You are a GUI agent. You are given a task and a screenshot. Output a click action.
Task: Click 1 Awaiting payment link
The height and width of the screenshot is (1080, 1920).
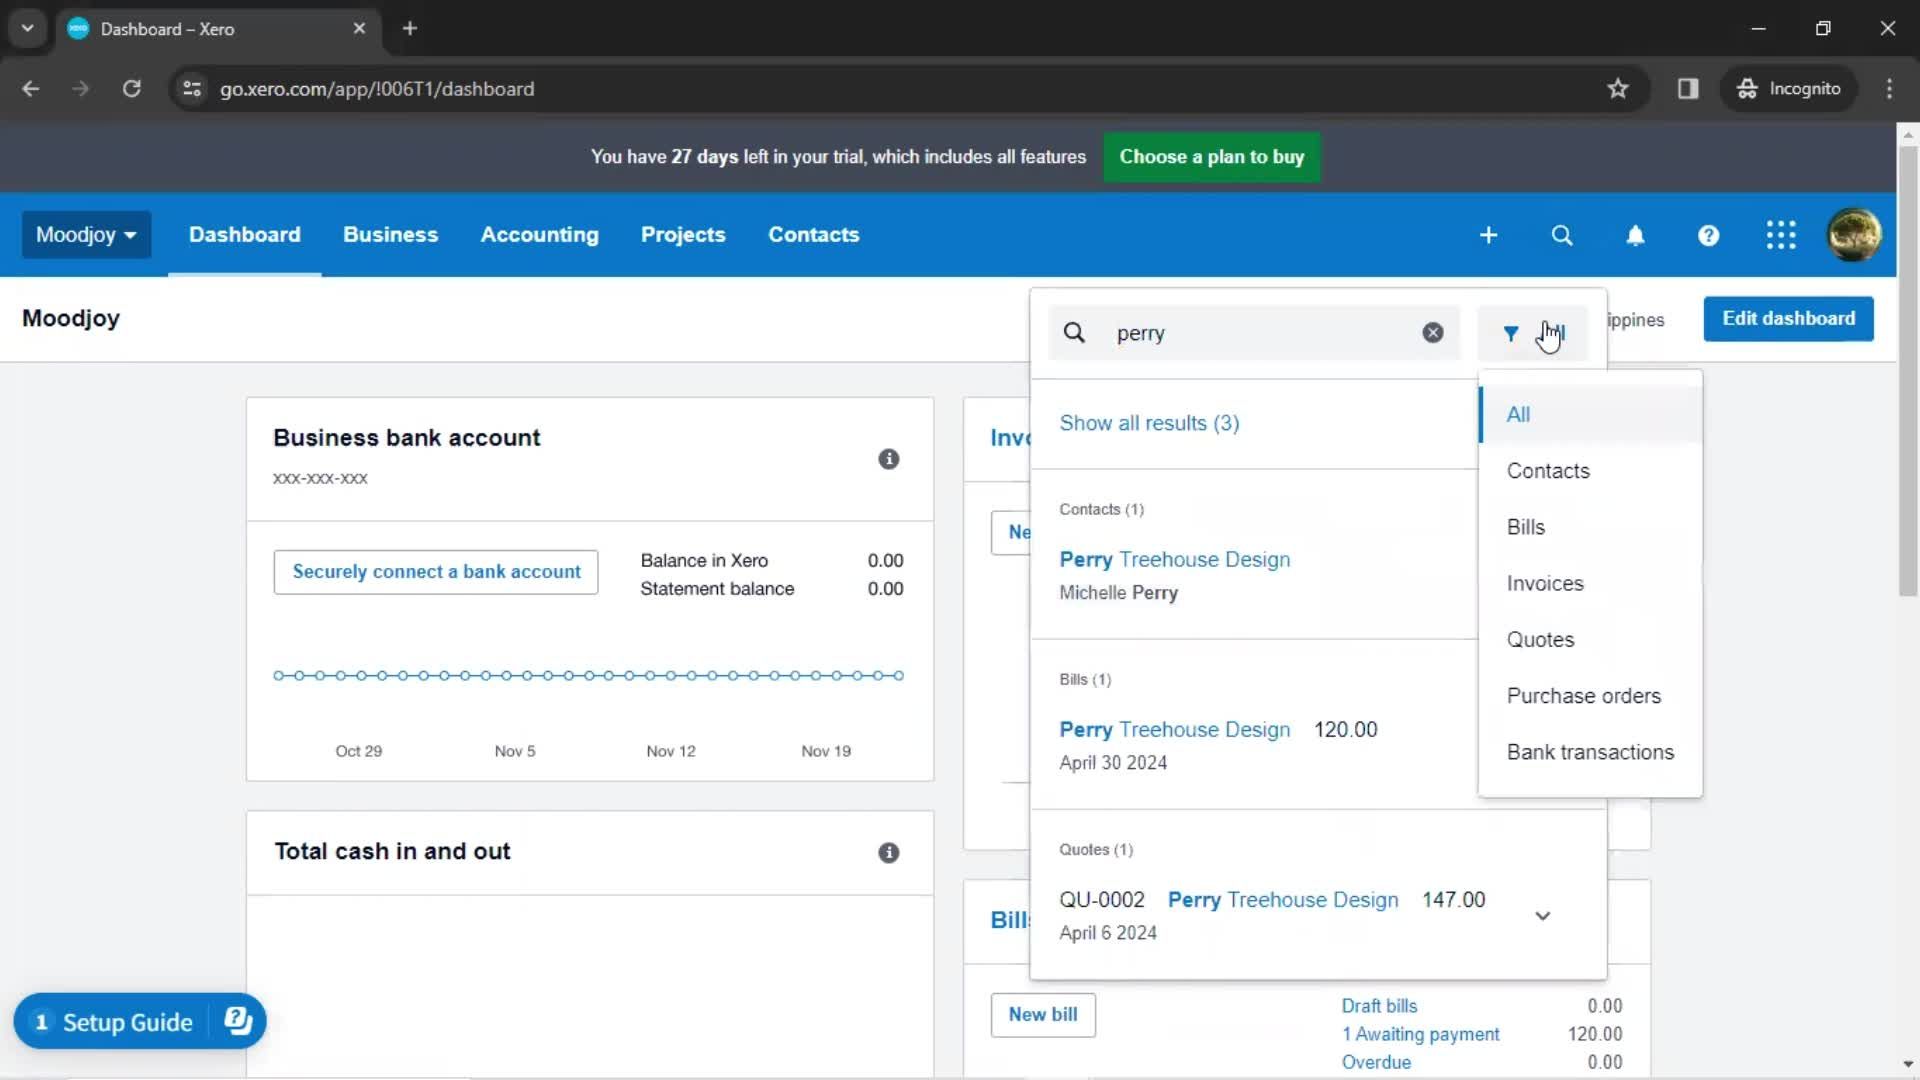pos(1420,1034)
